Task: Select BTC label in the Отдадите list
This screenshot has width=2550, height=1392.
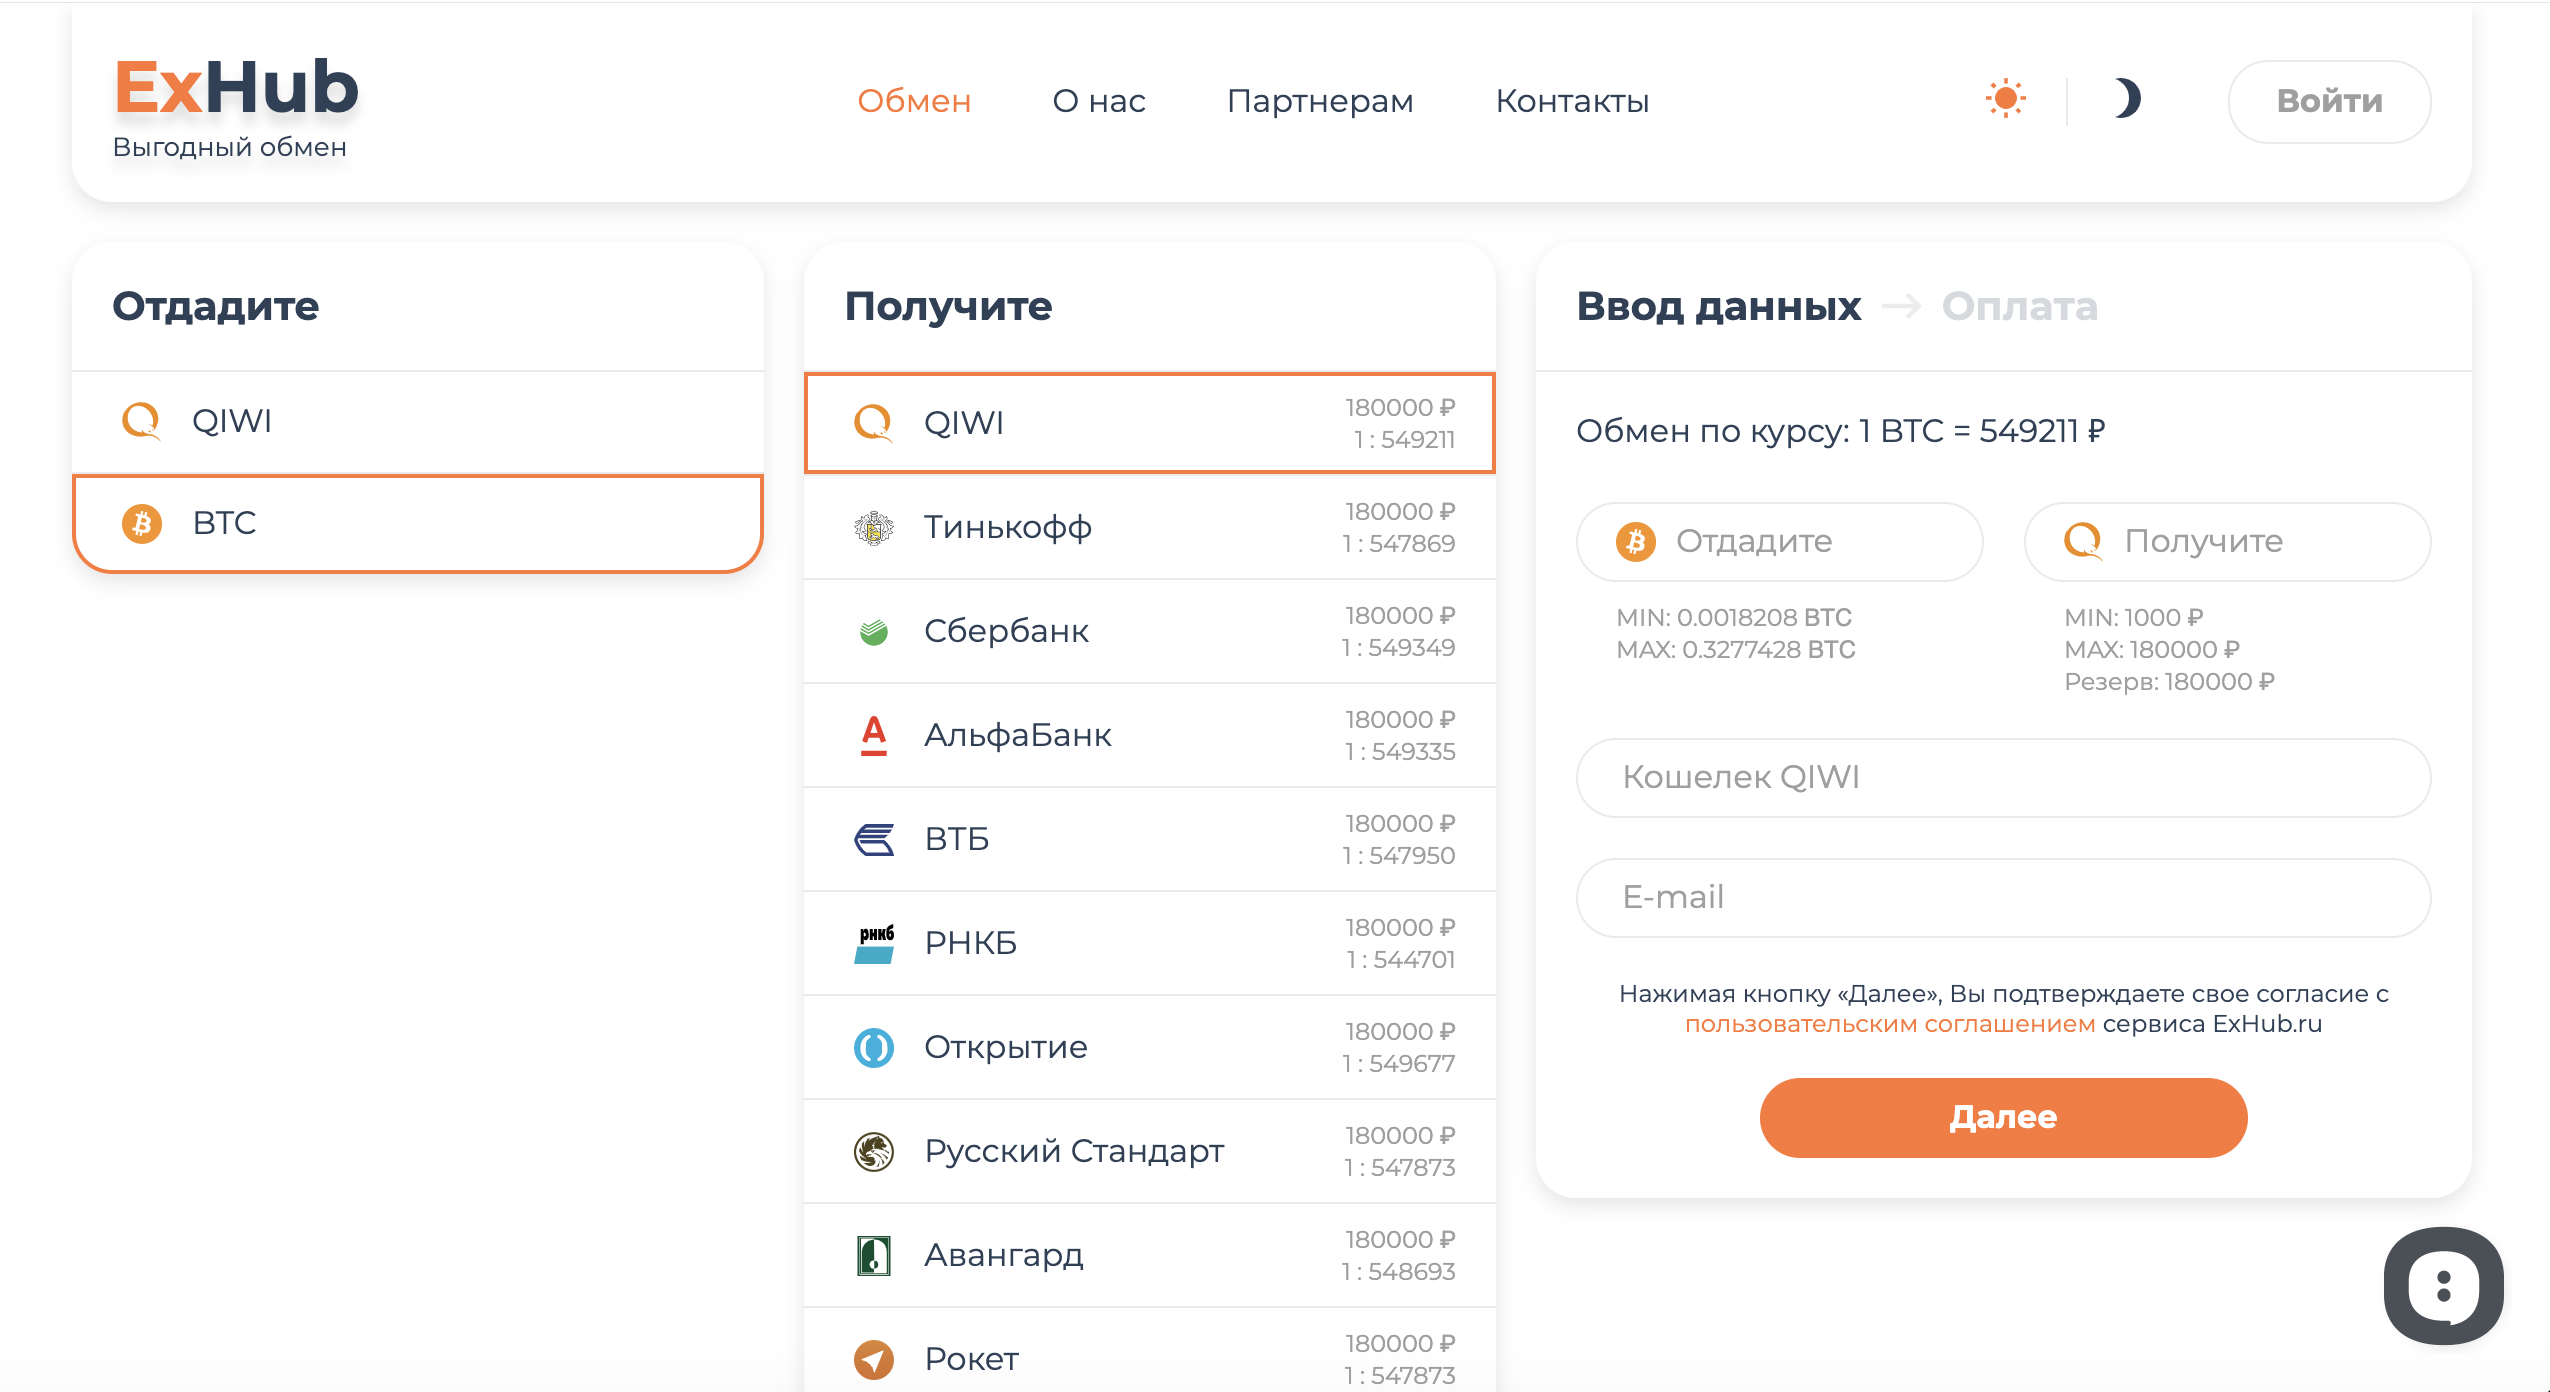Action: click(x=224, y=523)
